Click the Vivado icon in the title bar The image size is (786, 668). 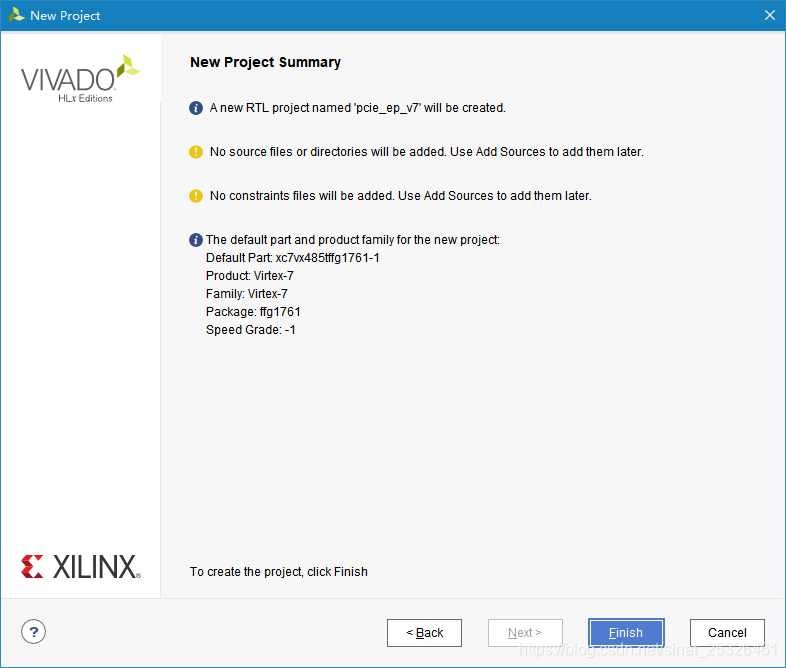[16, 15]
